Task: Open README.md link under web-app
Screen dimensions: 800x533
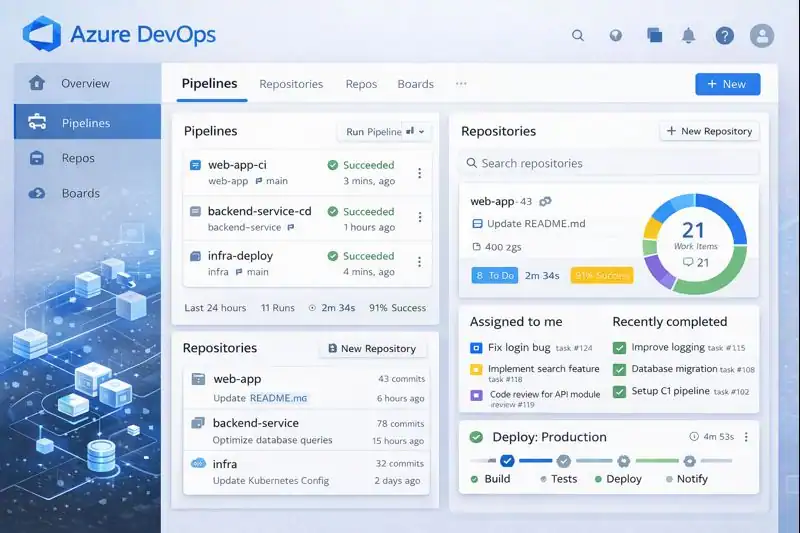Action: [x=279, y=398]
